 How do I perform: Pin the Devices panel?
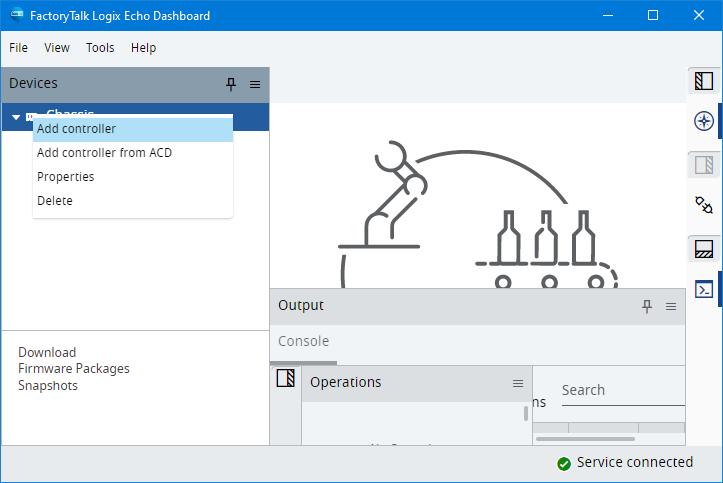pos(231,84)
